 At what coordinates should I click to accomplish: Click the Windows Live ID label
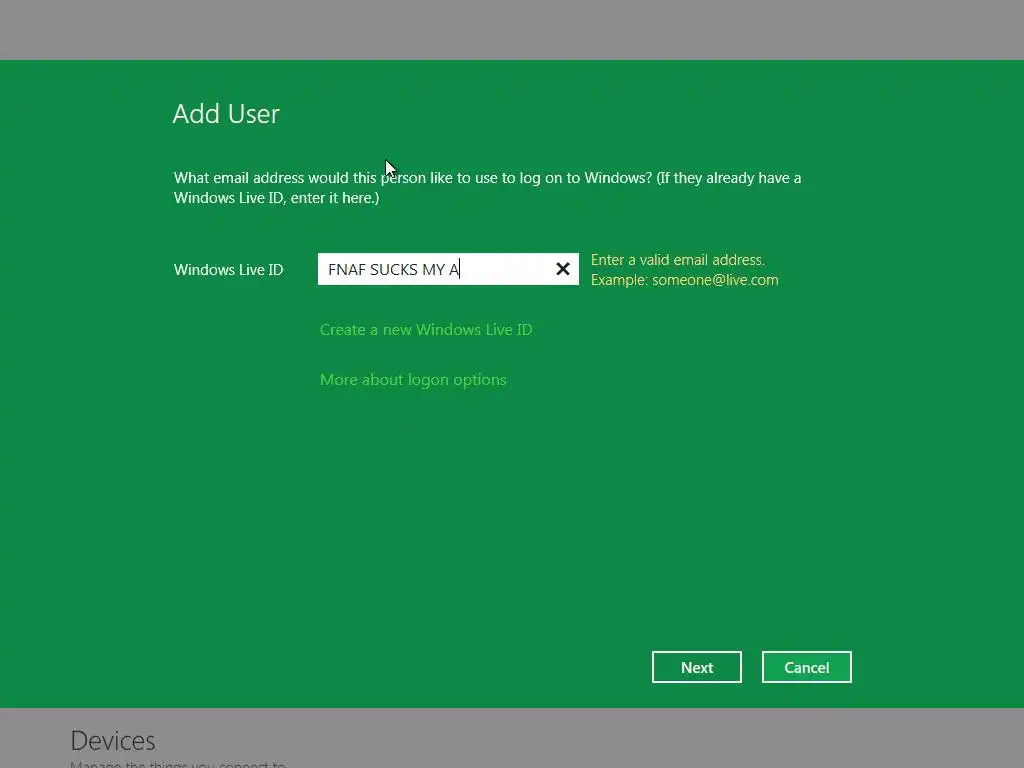tap(229, 270)
